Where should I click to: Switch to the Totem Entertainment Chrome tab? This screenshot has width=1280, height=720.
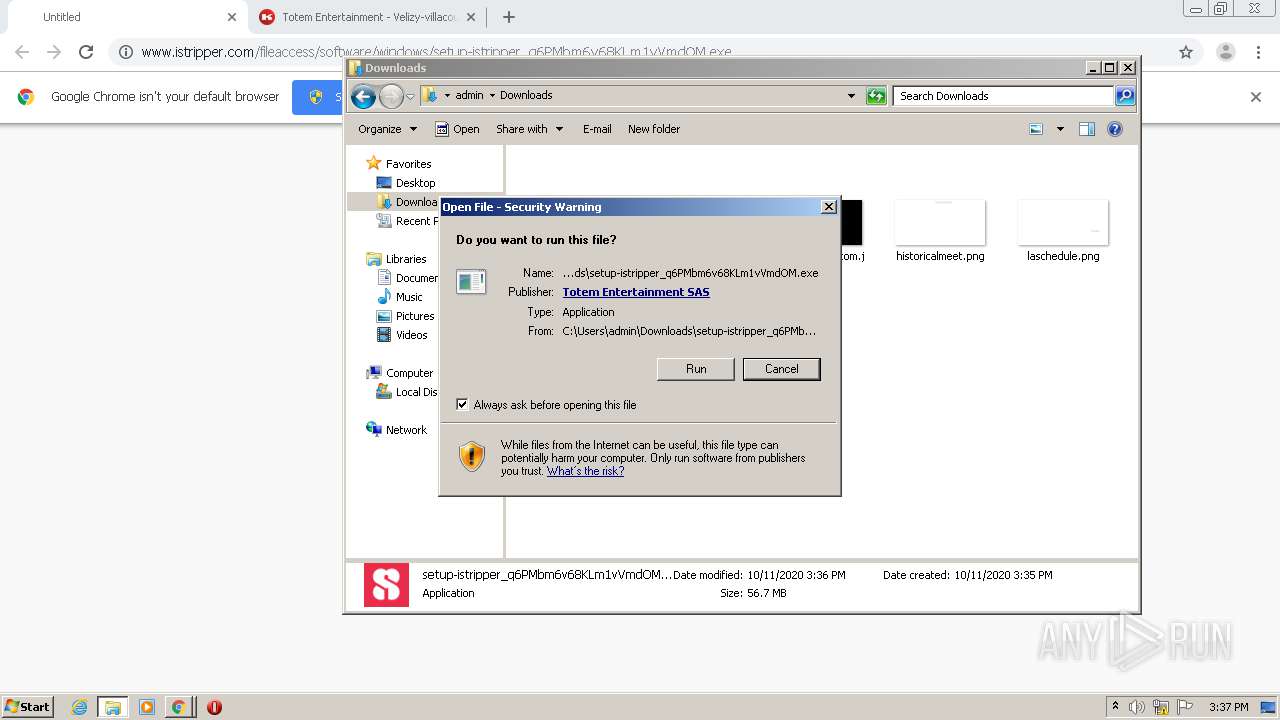(x=368, y=17)
